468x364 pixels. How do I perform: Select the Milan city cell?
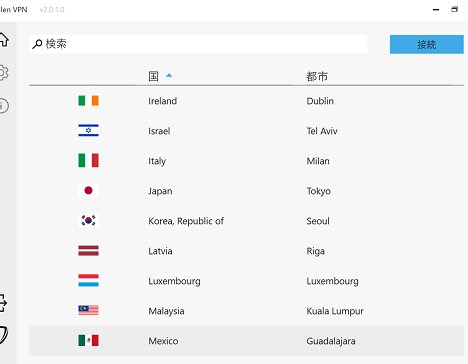click(318, 161)
